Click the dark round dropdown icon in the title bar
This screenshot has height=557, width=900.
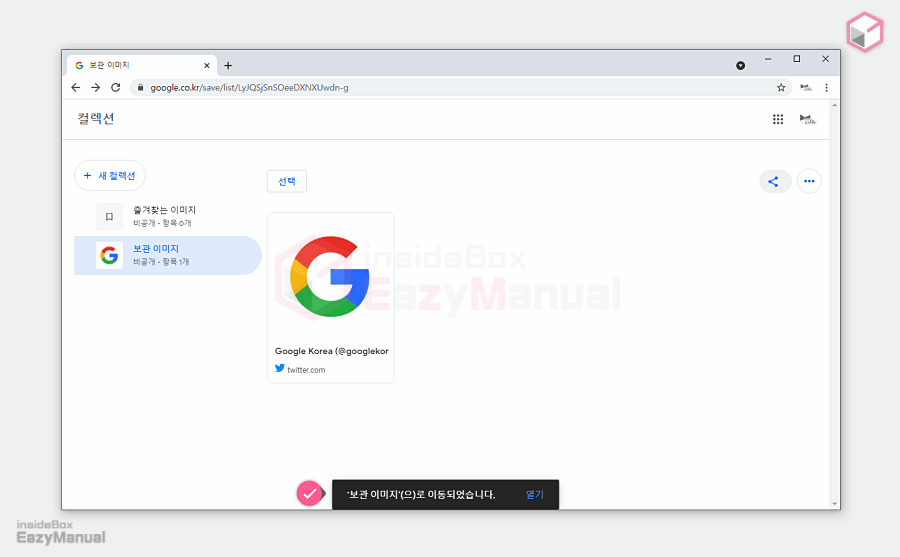(740, 65)
